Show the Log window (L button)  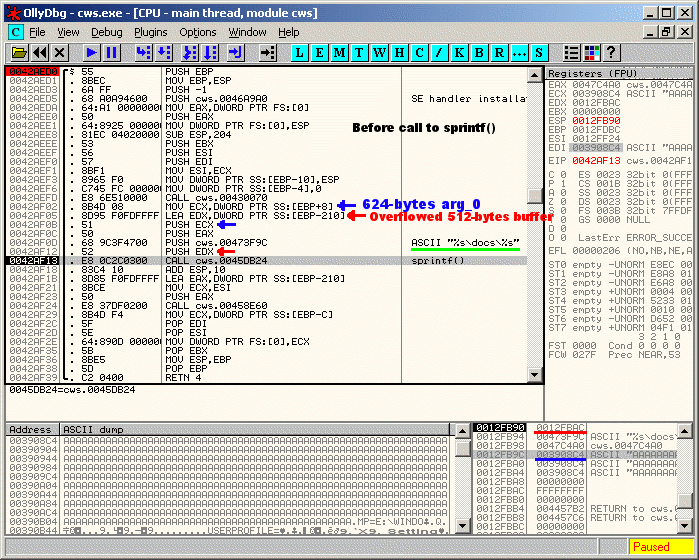pos(300,53)
